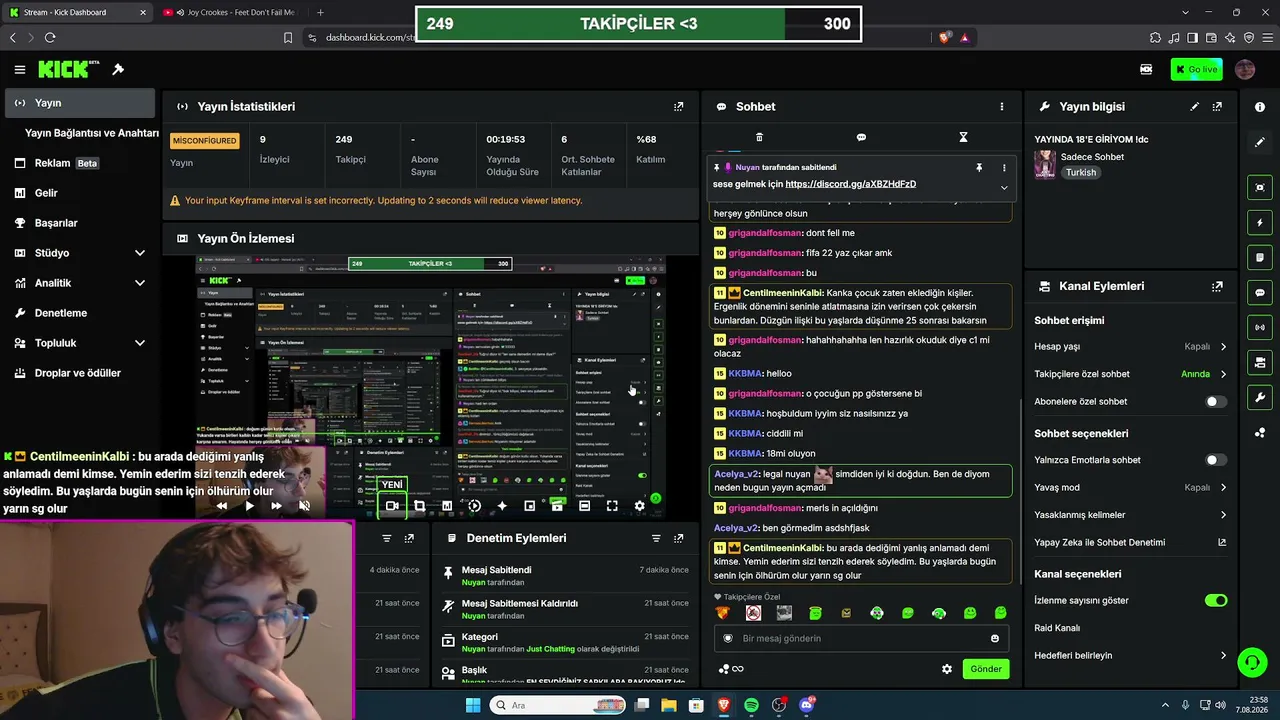Viewport: 1280px width, 720px height.
Task: Open Hedefleri belirleyin settings
Action: 1131,656
